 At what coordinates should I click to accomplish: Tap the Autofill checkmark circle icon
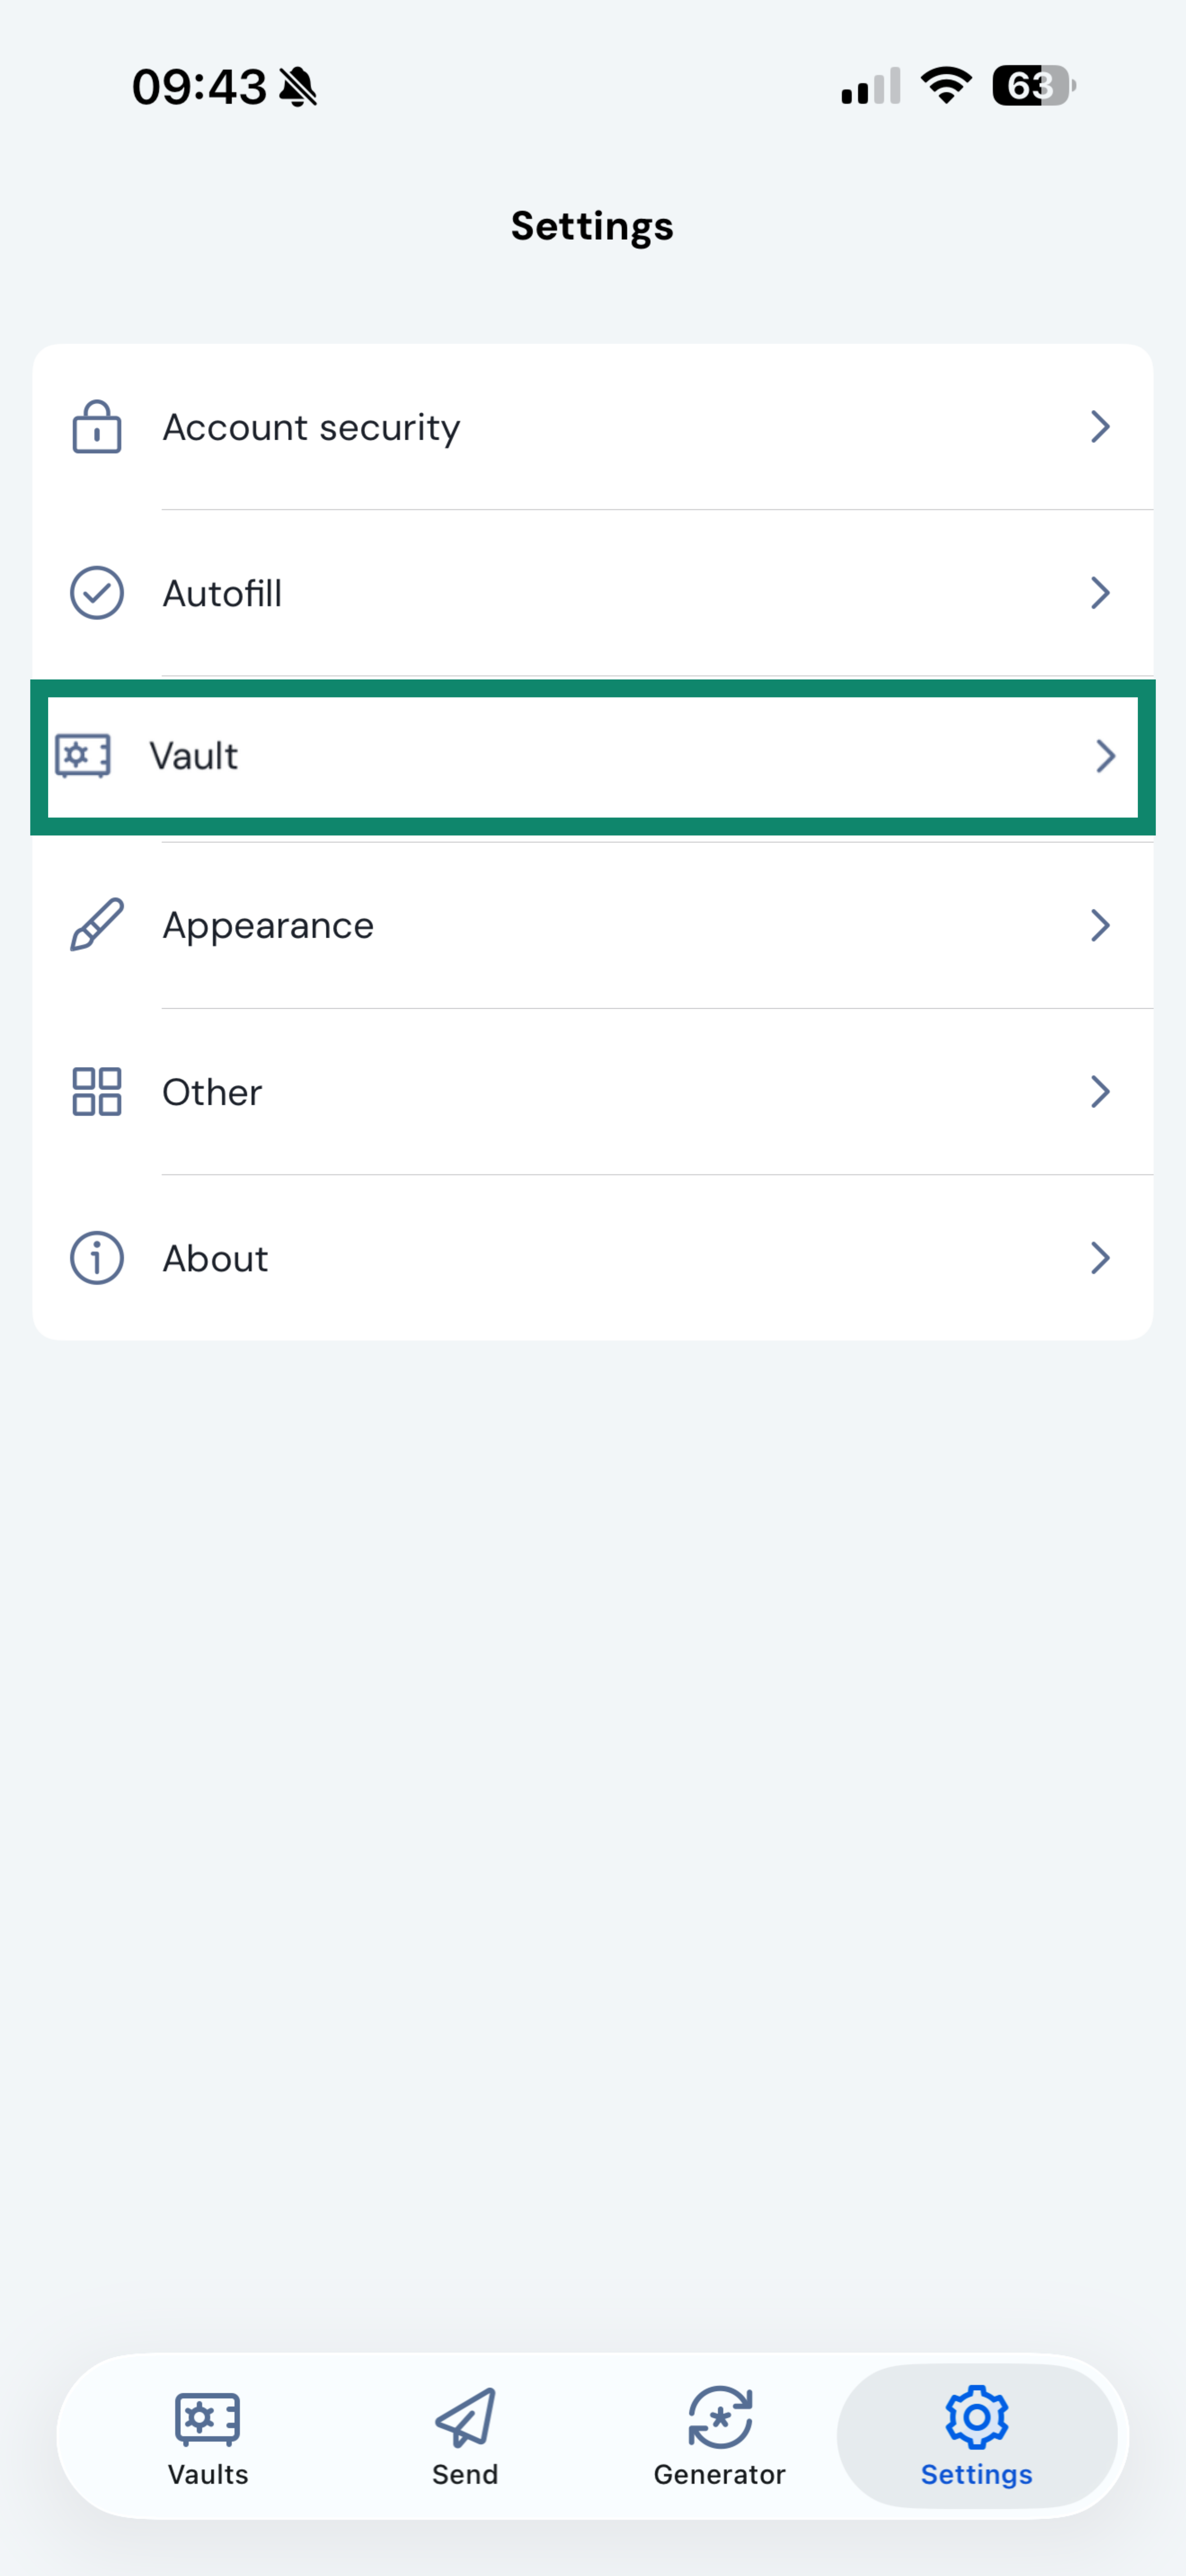(97, 593)
